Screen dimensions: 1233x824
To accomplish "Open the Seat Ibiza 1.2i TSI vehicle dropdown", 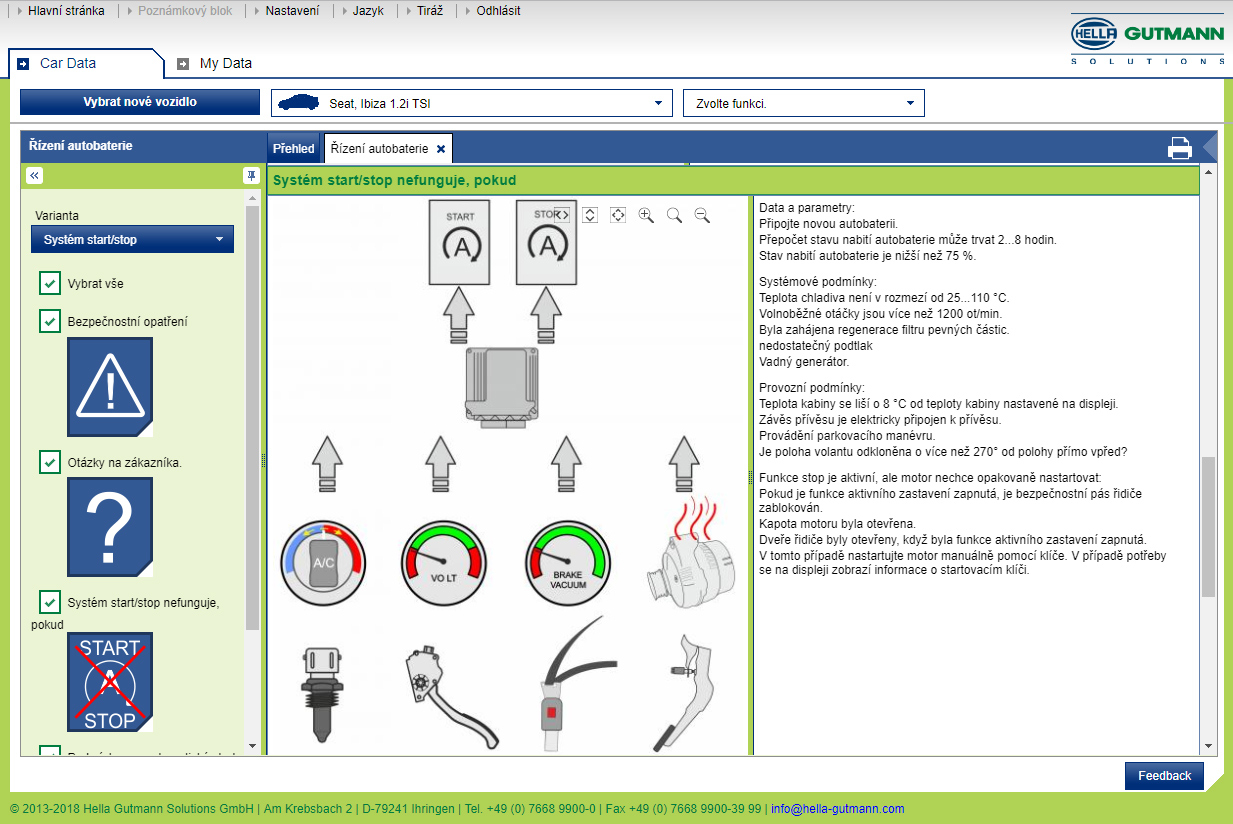I will pos(472,103).
